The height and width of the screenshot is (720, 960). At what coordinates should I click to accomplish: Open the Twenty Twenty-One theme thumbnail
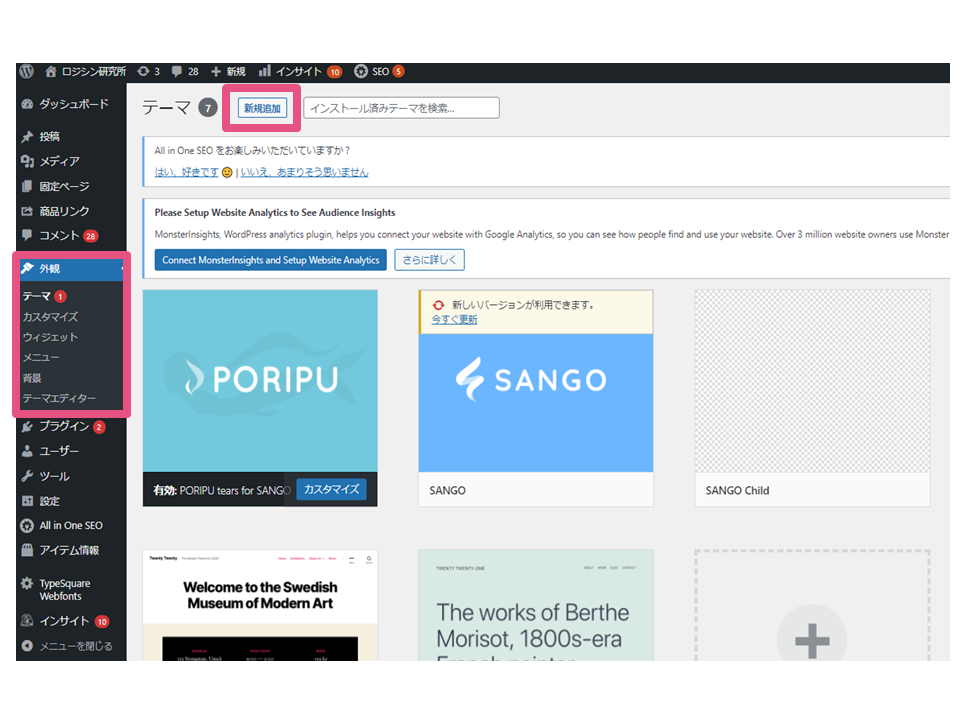point(536,605)
